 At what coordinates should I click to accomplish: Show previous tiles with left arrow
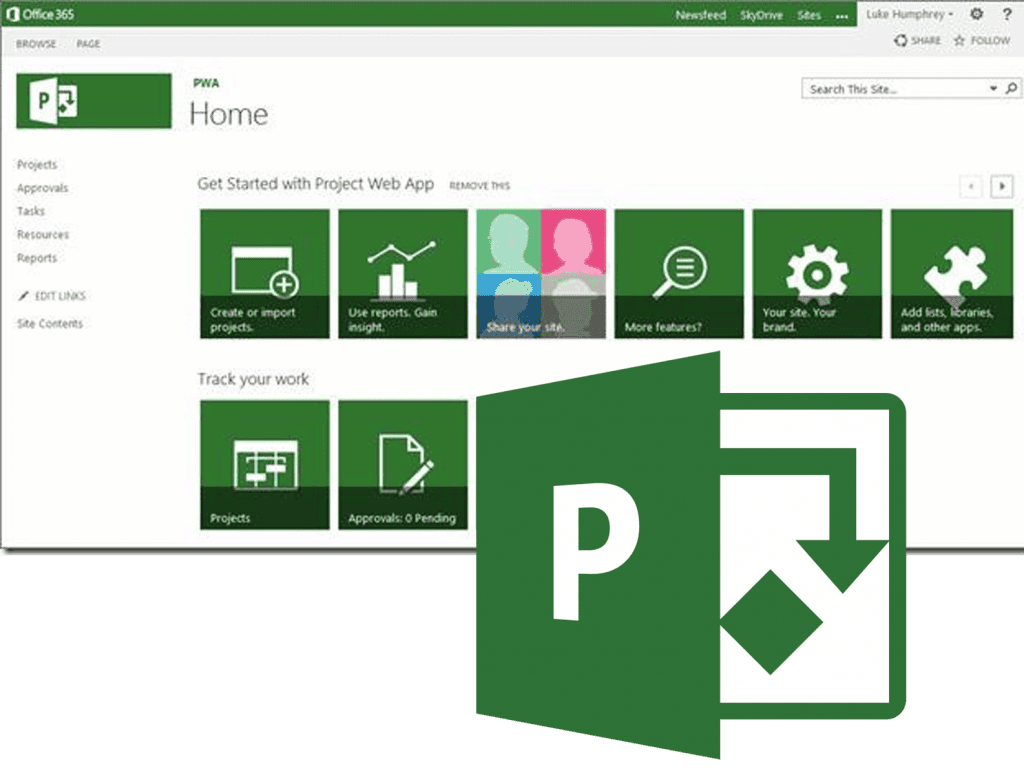[971, 187]
